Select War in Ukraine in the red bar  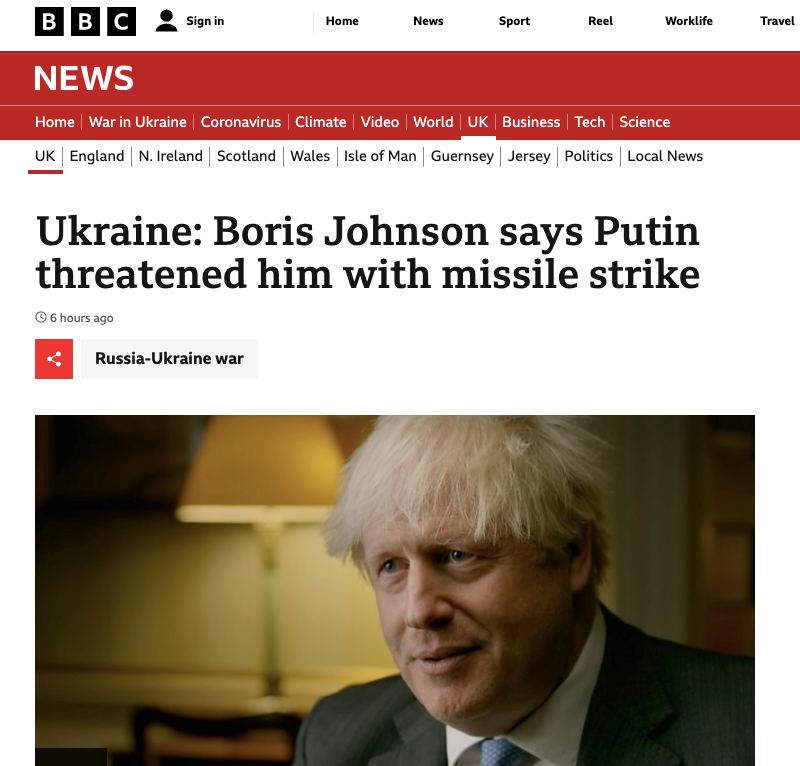click(x=138, y=122)
